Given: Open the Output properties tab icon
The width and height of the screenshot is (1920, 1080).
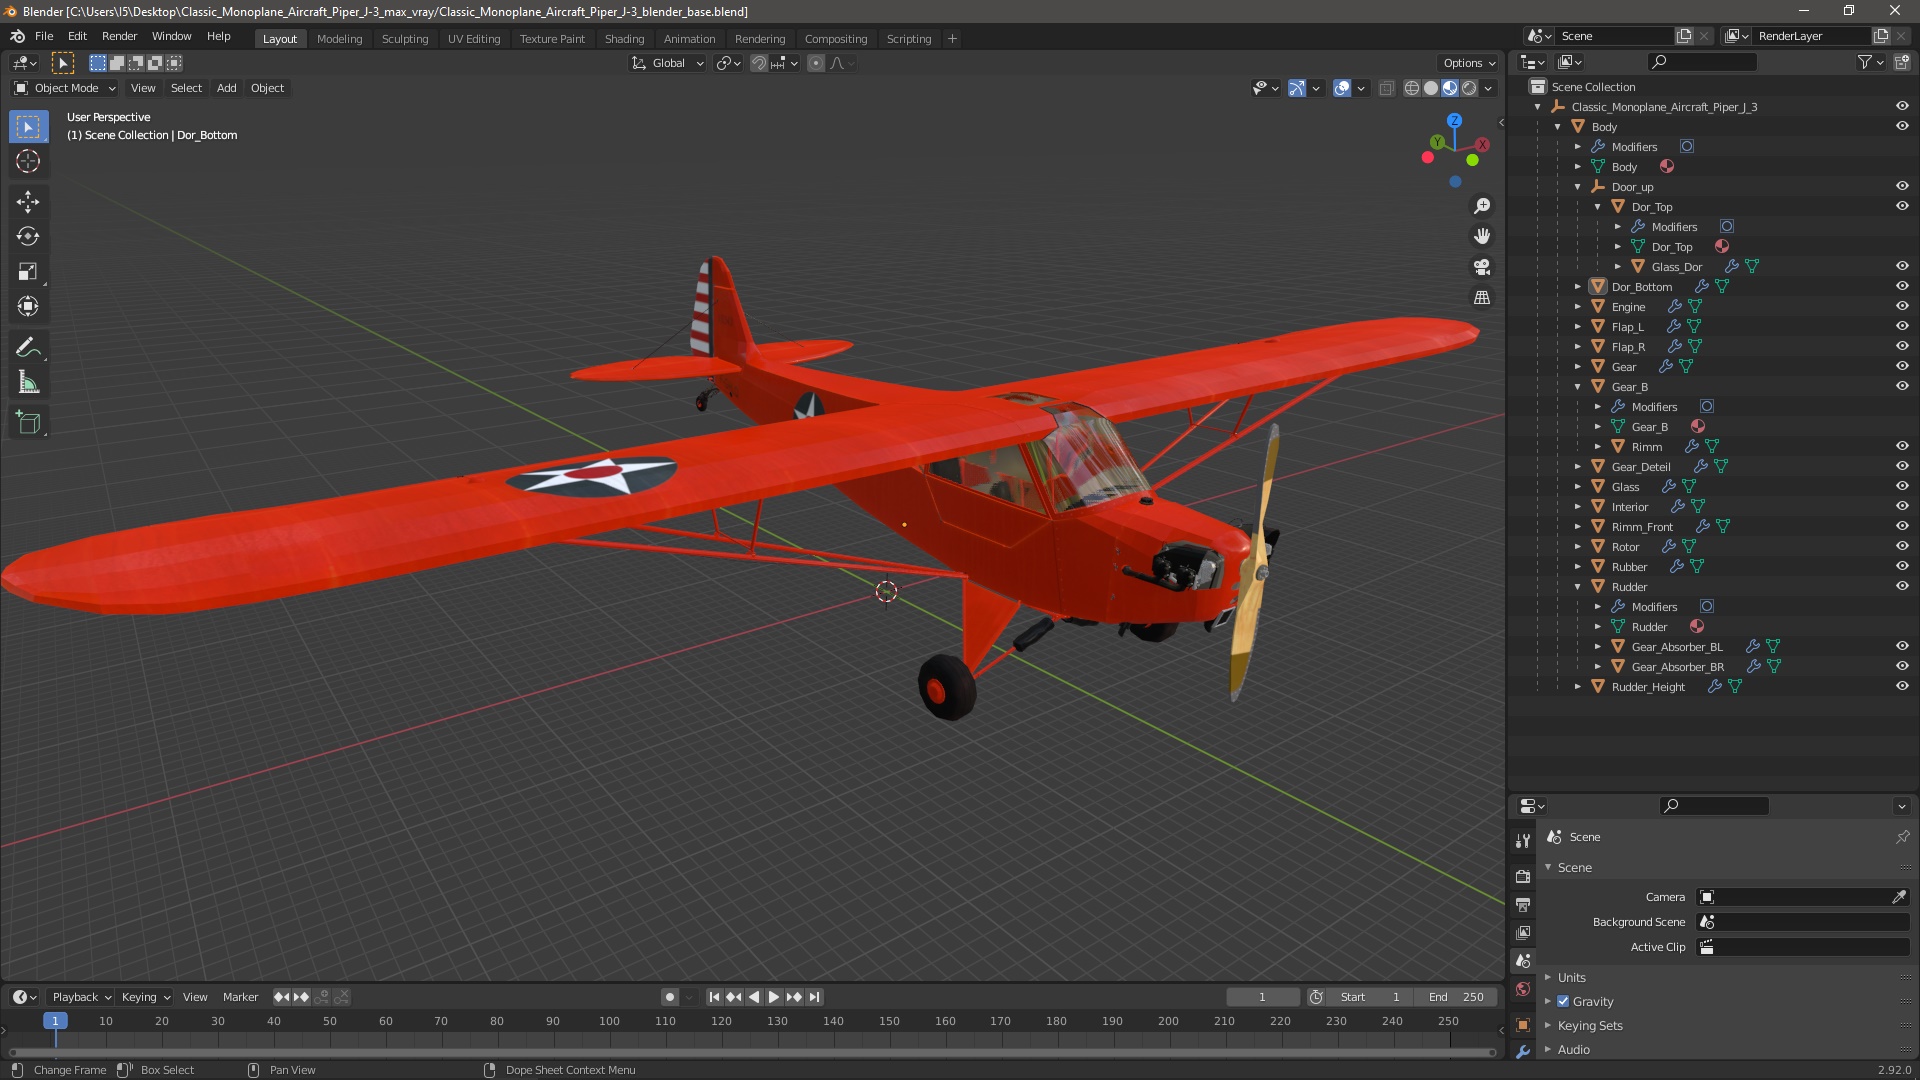Looking at the screenshot, I should tap(1523, 905).
